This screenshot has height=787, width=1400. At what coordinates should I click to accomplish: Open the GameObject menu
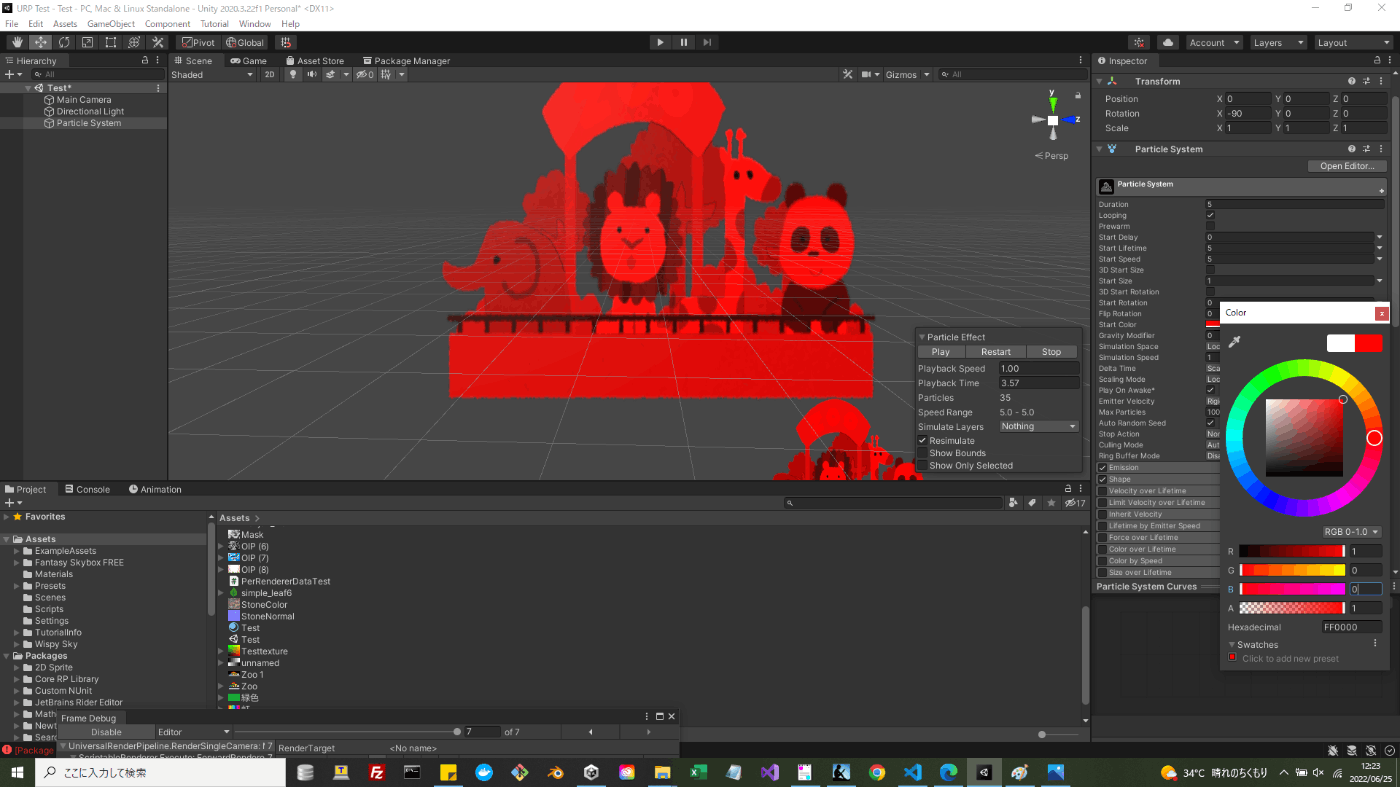(x=111, y=23)
